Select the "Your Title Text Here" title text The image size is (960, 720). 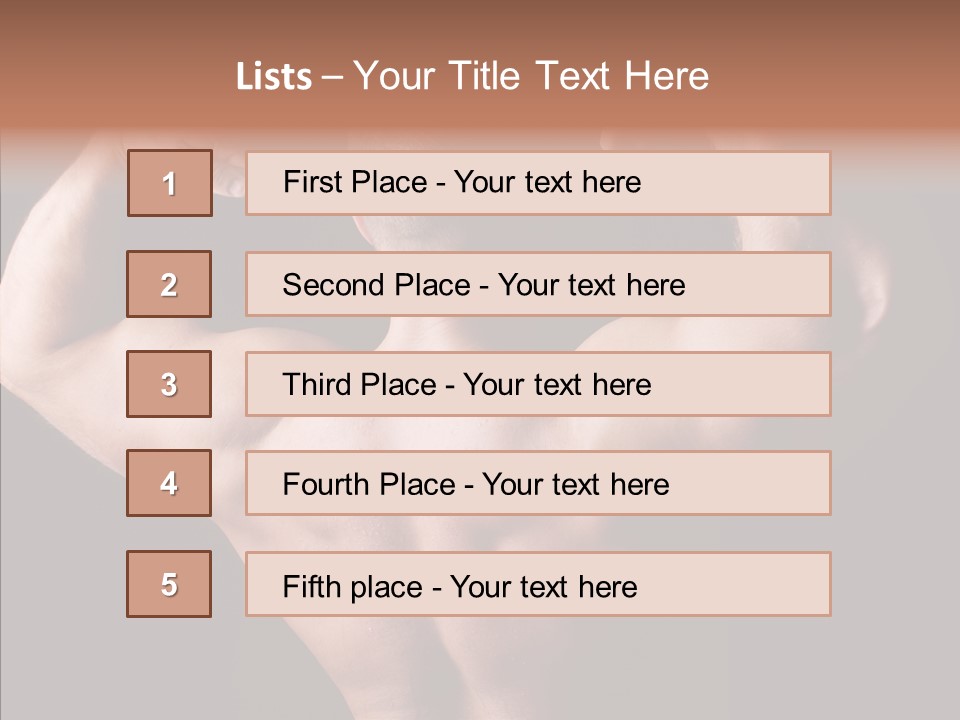531,76
